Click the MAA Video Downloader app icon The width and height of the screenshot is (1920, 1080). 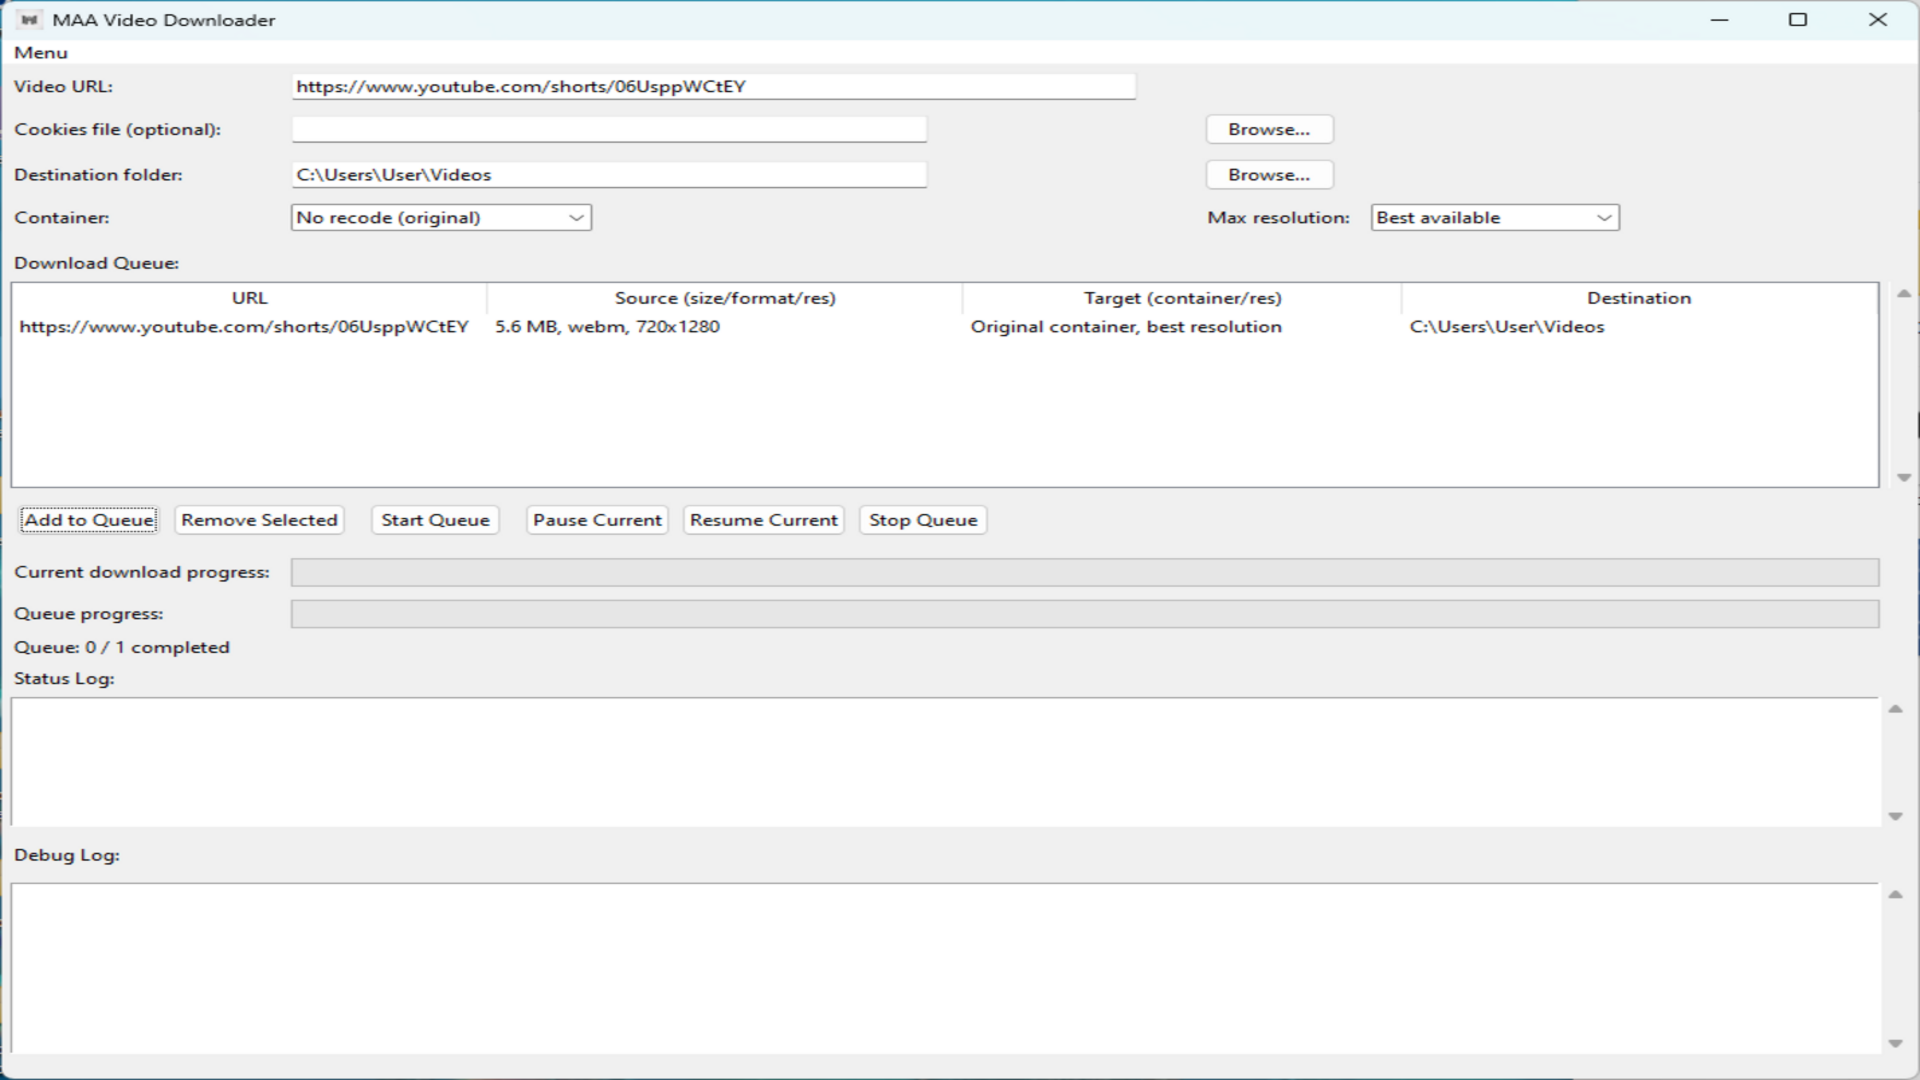coord(31,19)
